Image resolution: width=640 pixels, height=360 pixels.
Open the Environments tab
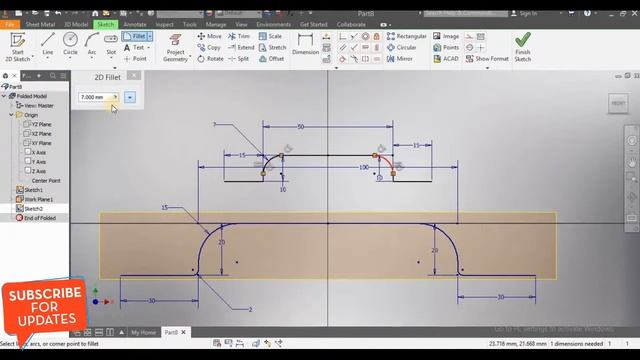coord(273,24)
